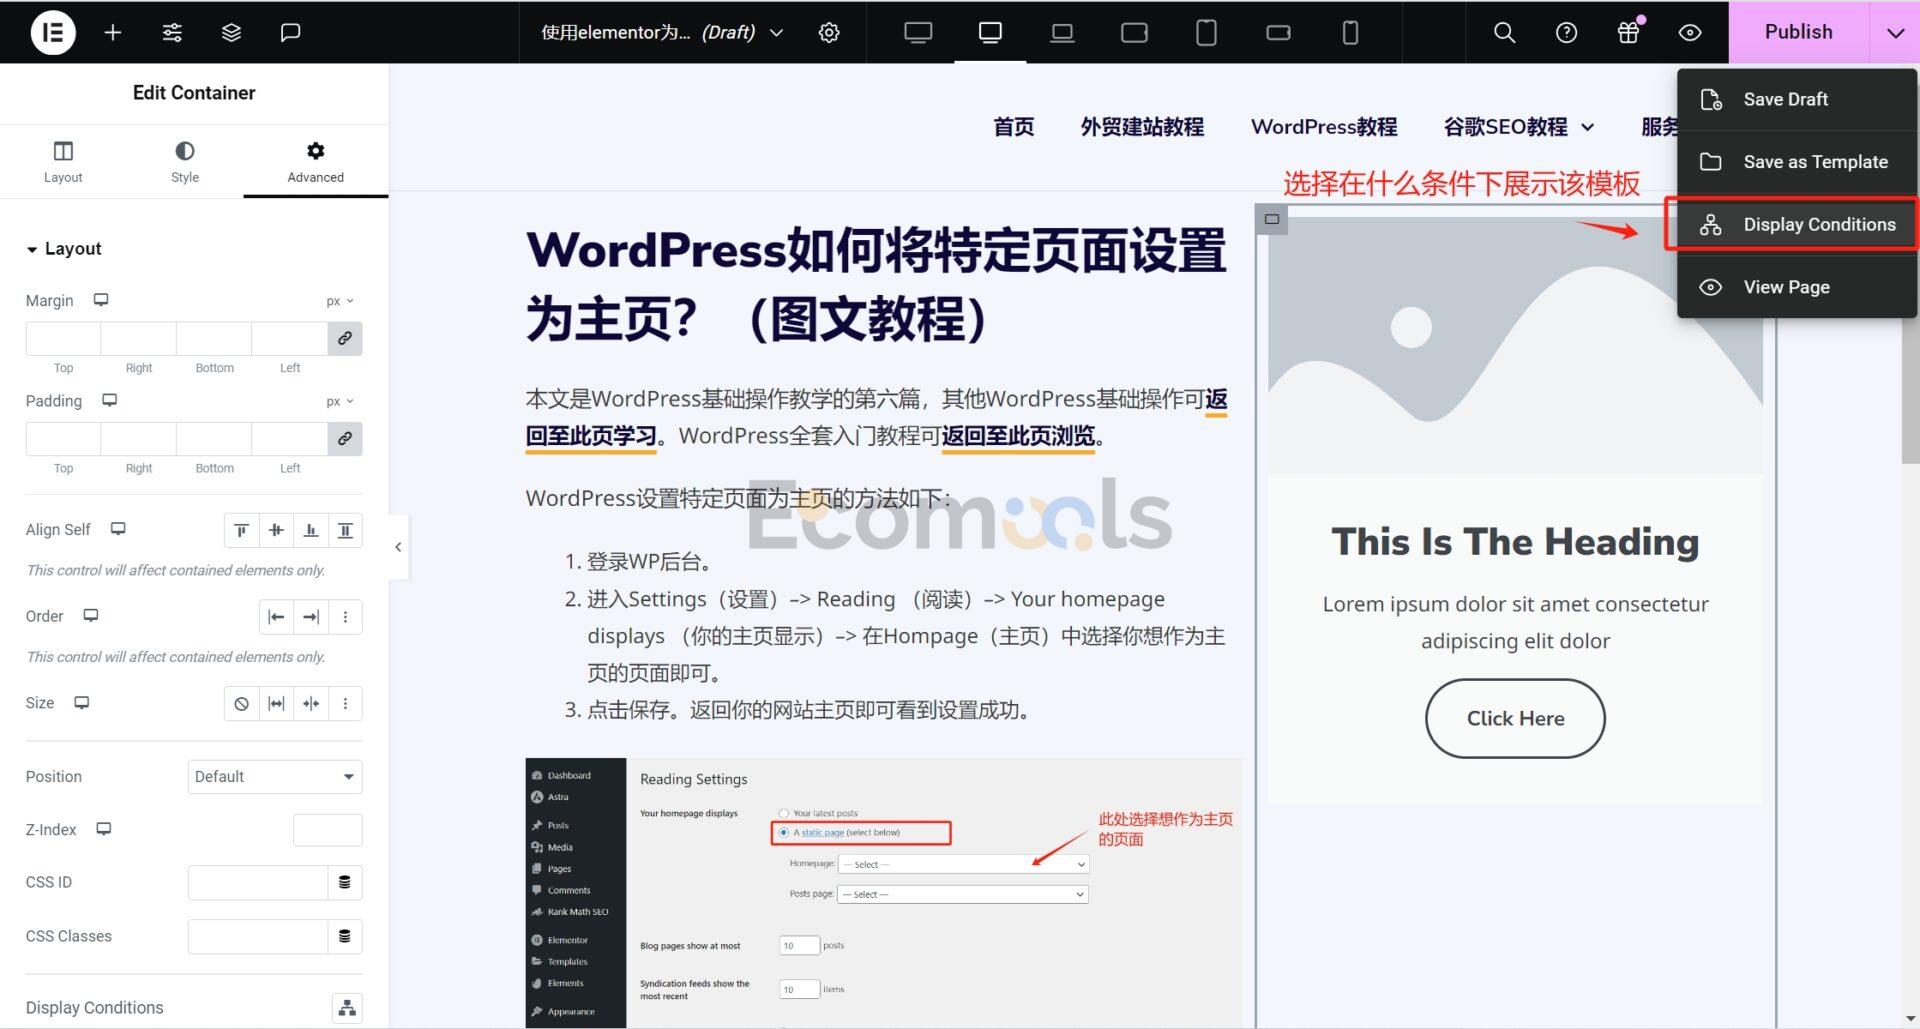Set Size to grow
Screen dimensions: 1920x1029
[x=276, y=704]
